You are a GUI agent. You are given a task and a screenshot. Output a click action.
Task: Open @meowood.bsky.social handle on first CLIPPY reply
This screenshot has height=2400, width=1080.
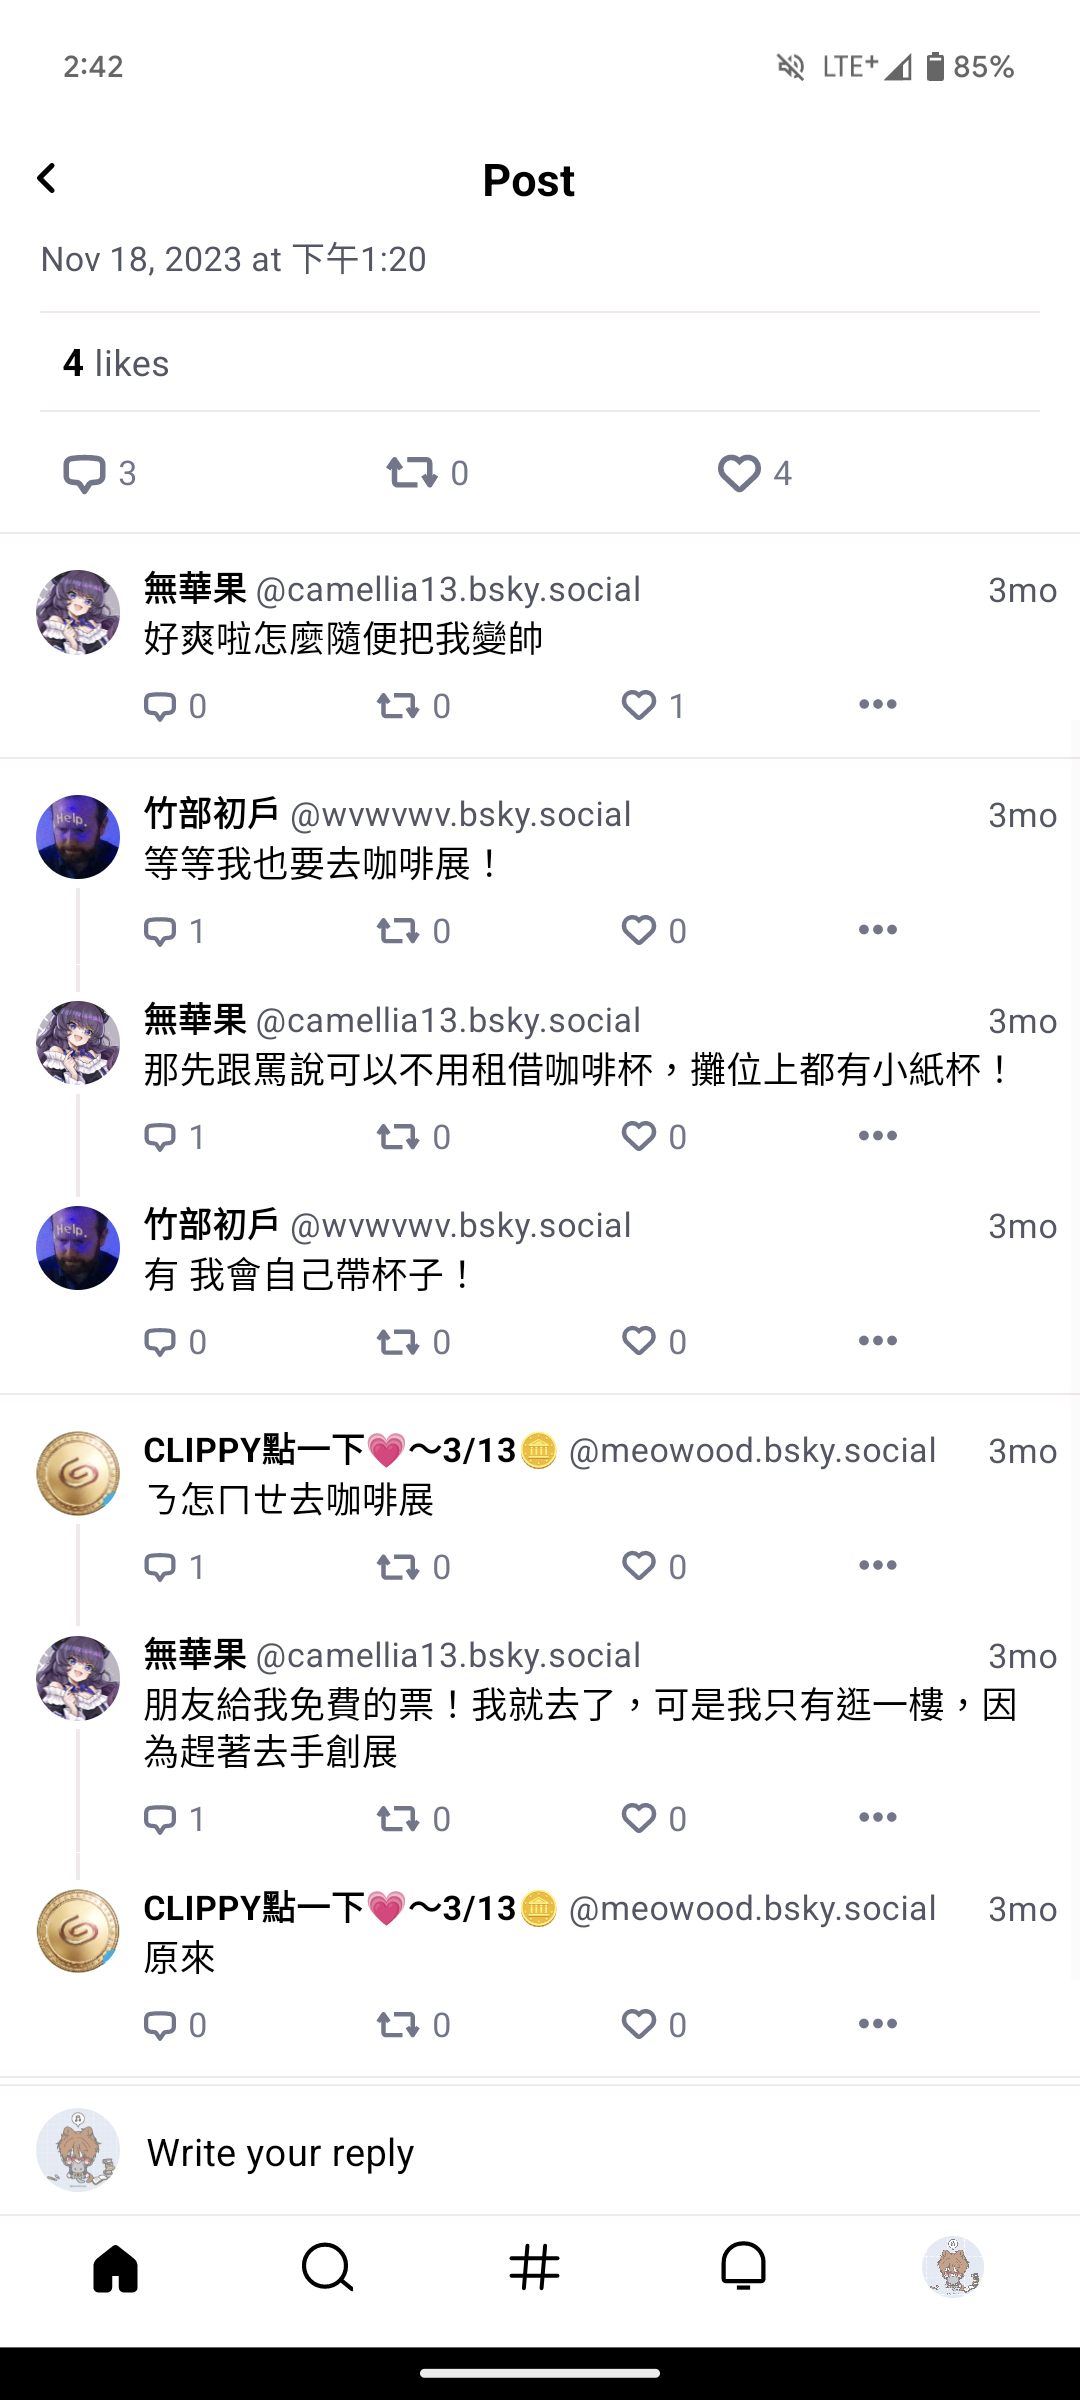pyautogui.click(x=752, y=1451)
